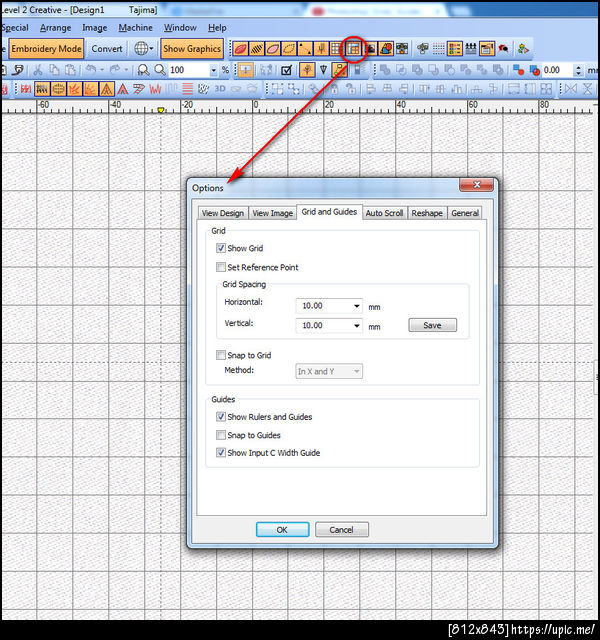This screenshot has width=600, height=640.
Task: Click the Zoom magnifier icon beside 100
Action: (x=160, y=70)
